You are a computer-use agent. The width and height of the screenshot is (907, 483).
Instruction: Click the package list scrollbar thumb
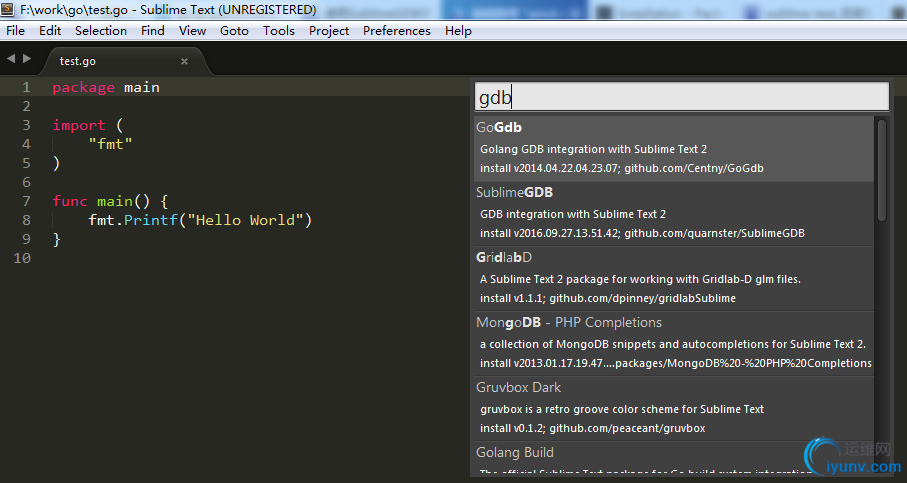point(882,169)
